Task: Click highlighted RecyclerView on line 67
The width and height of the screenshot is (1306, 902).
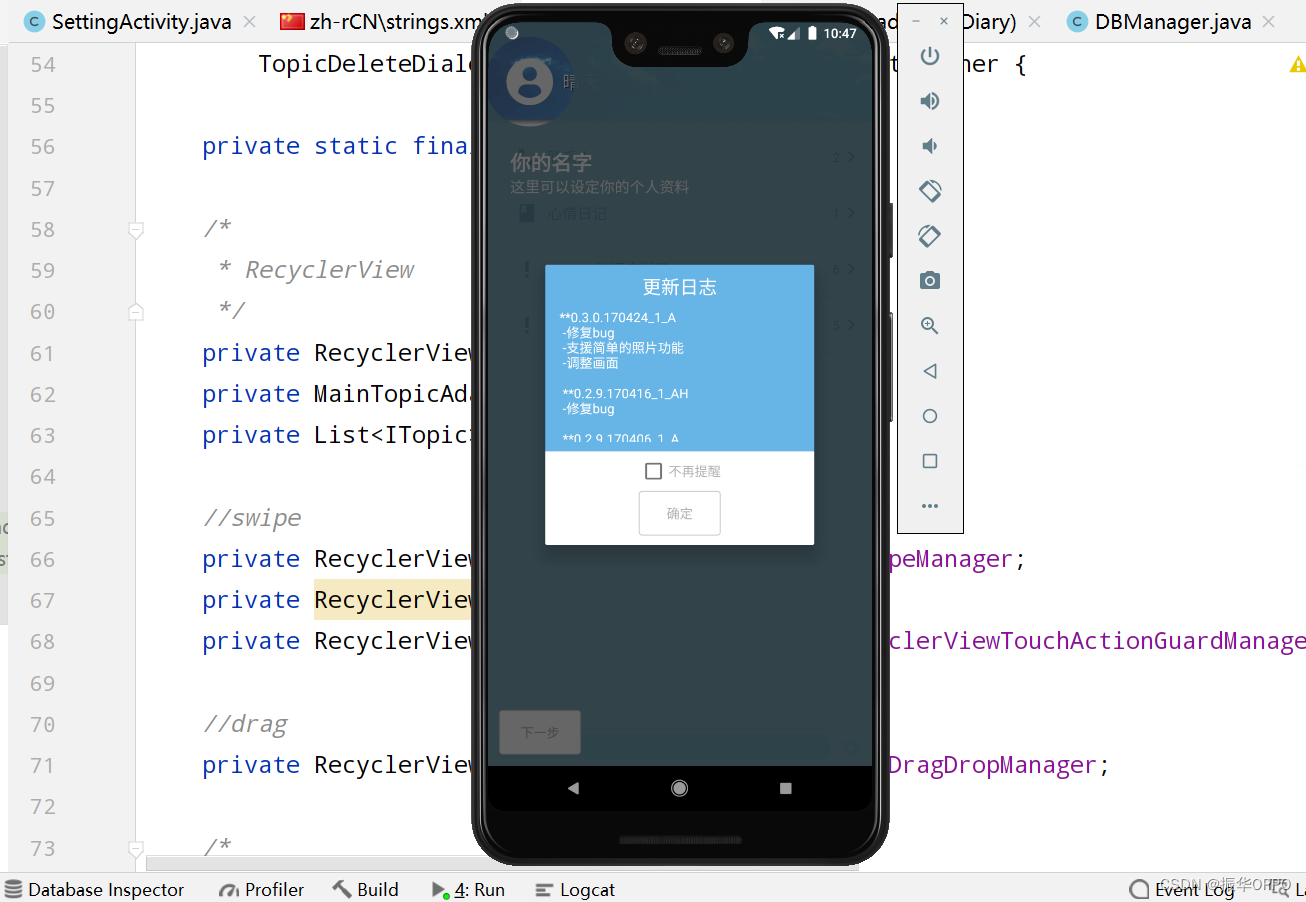Action: (x=394, y=599)
